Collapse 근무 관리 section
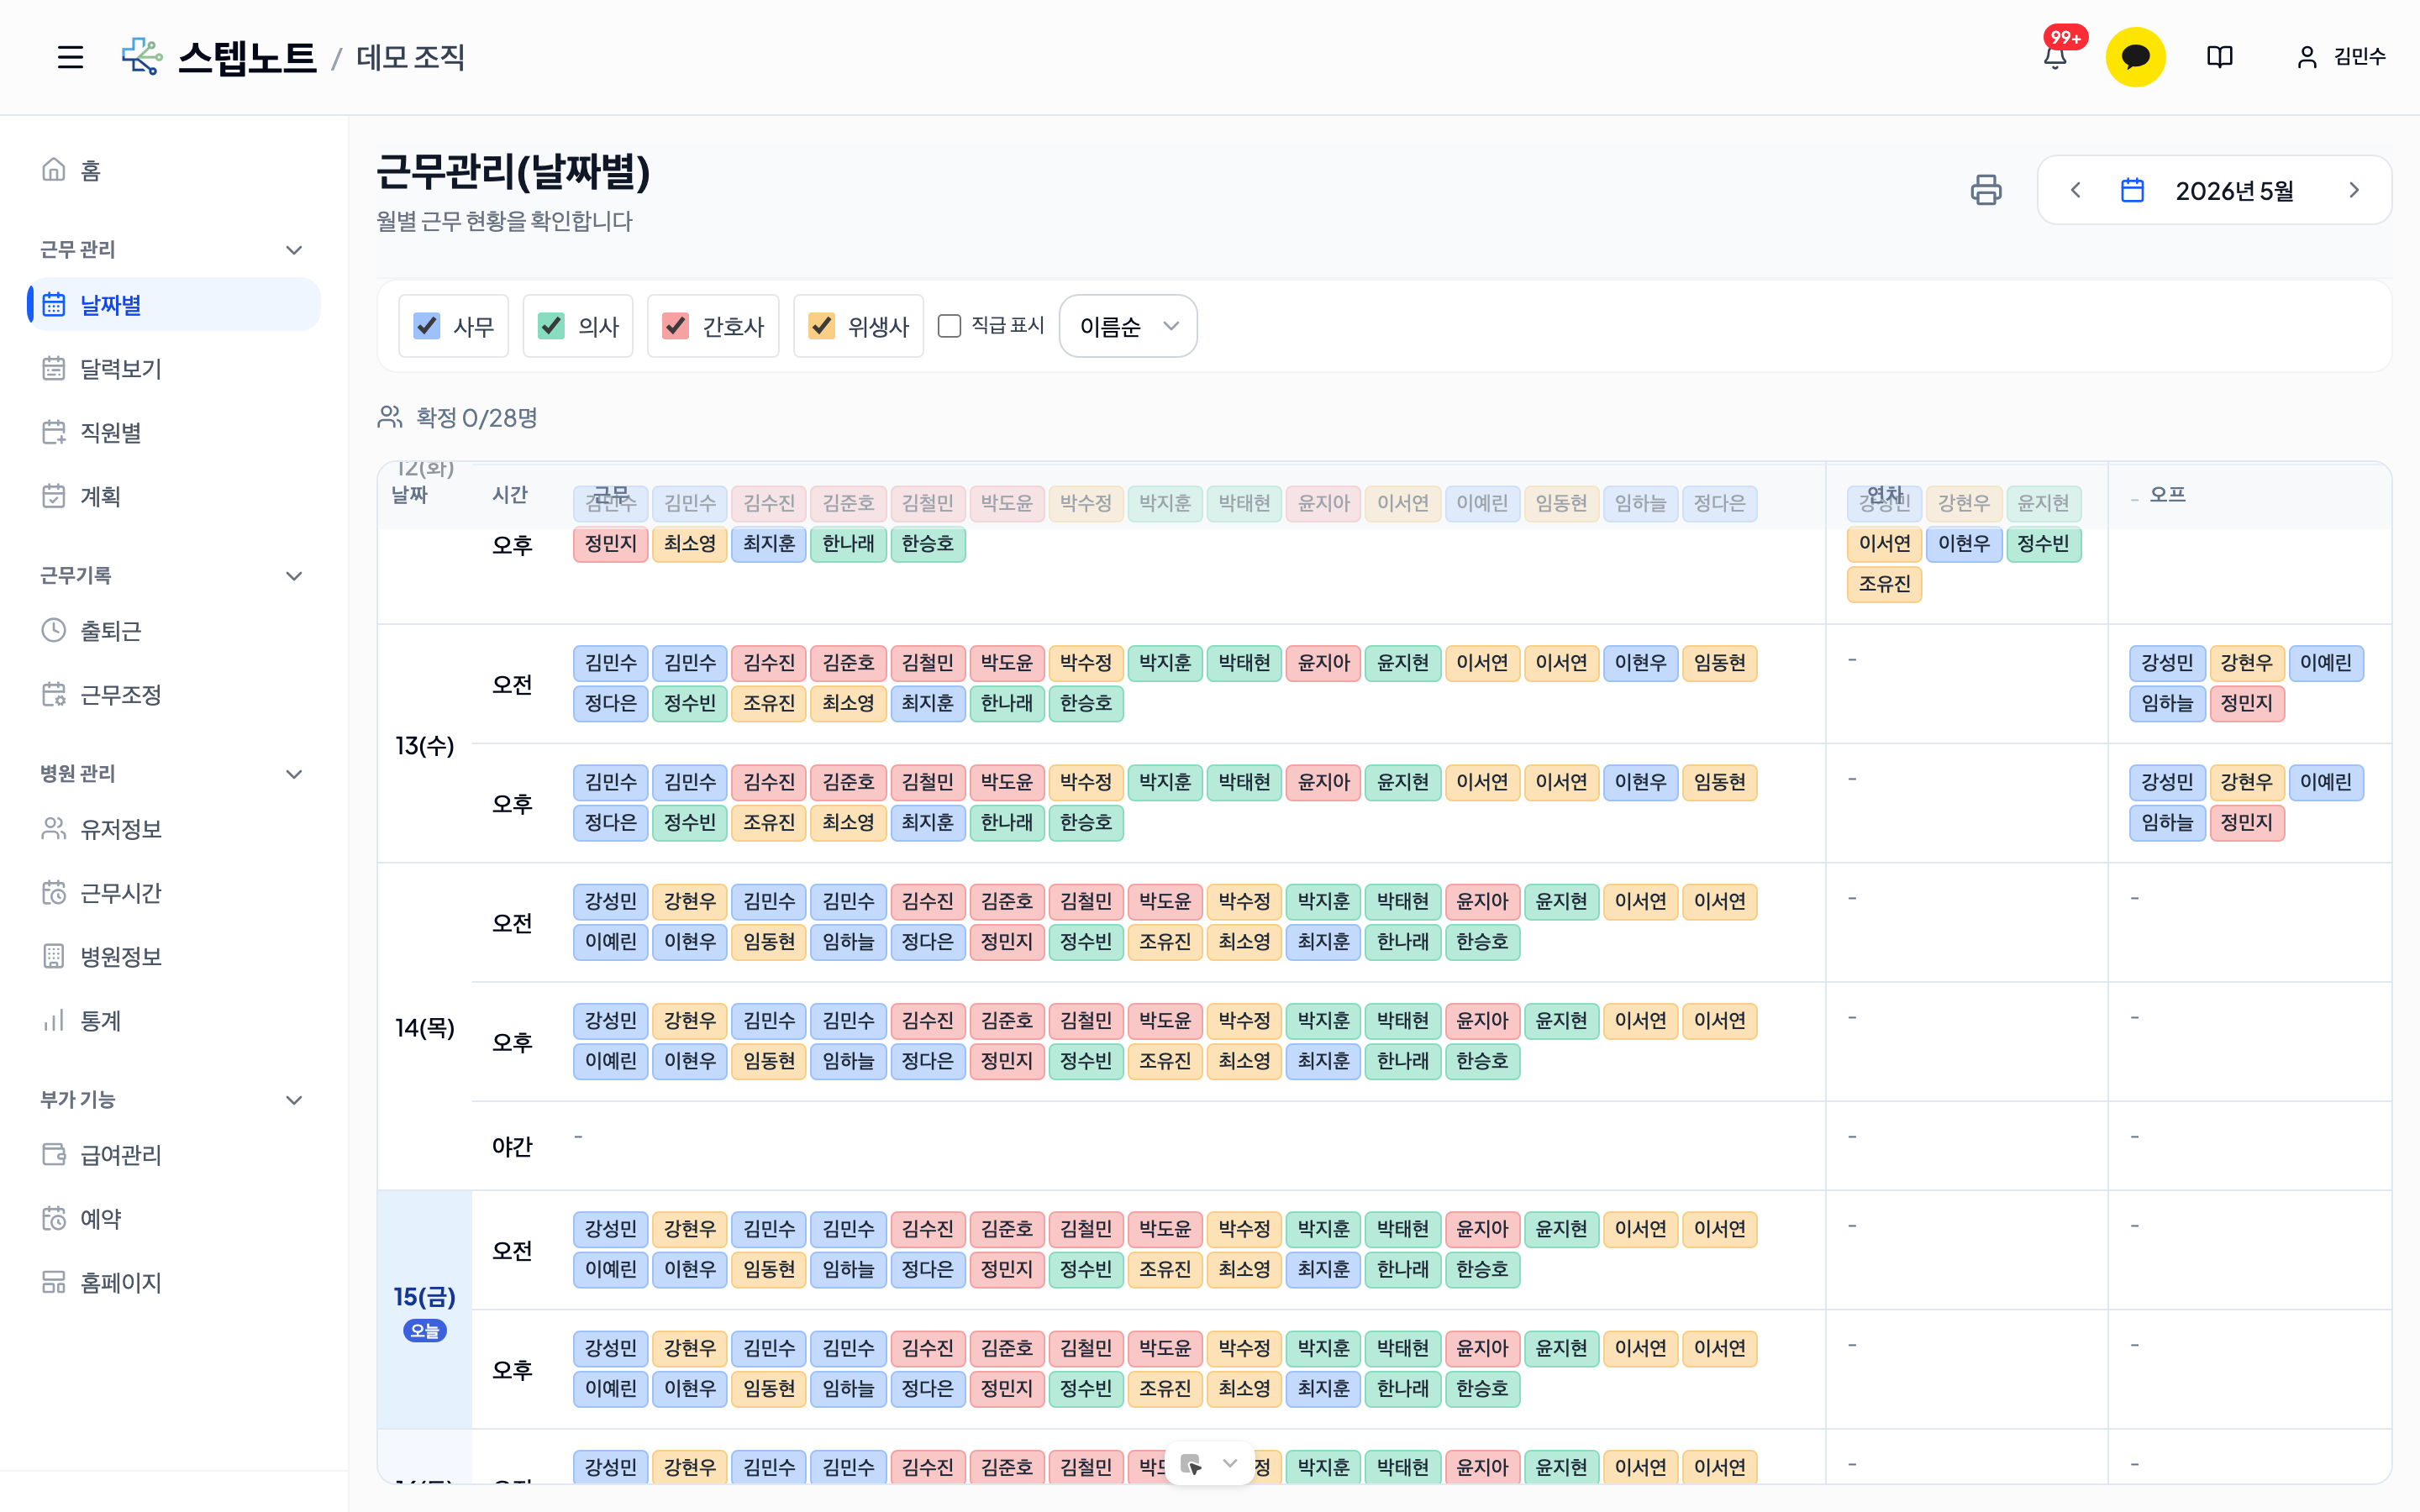This screenshot has height=1512, width=2420. coord(294,249)
